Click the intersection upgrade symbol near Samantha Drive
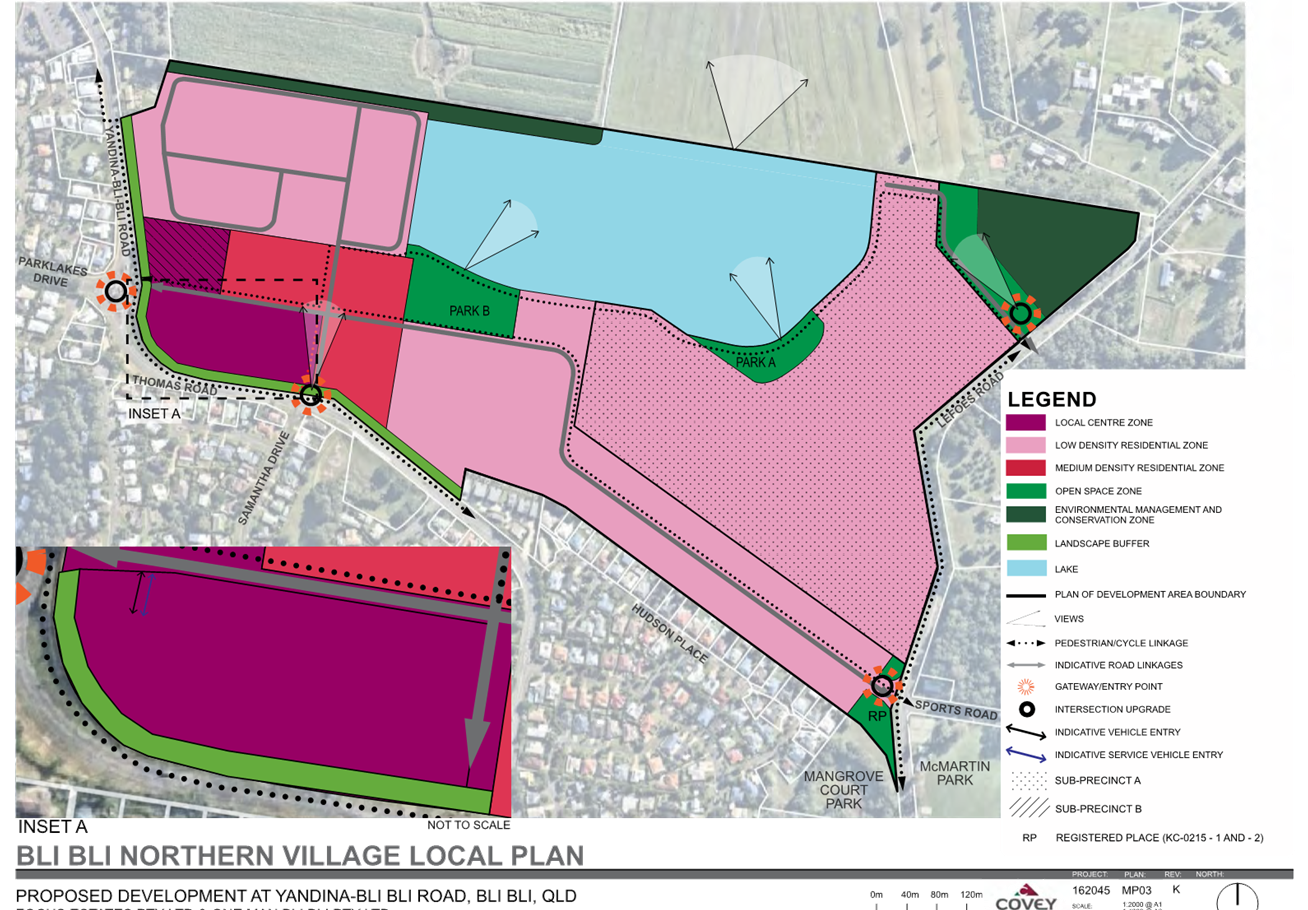The height and width of the screenshot is (910, 1308). (x=310, y=394)
